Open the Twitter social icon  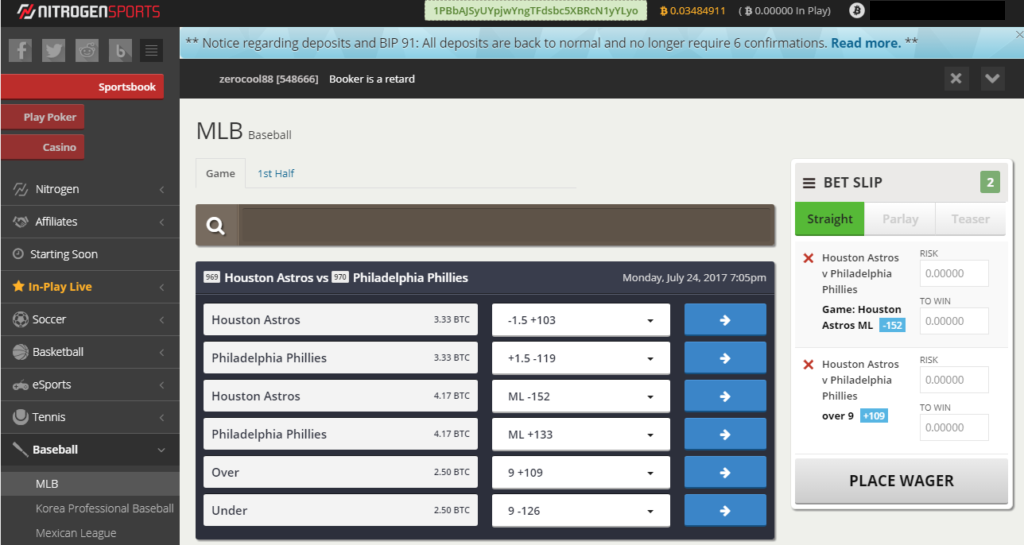(54, 50)
